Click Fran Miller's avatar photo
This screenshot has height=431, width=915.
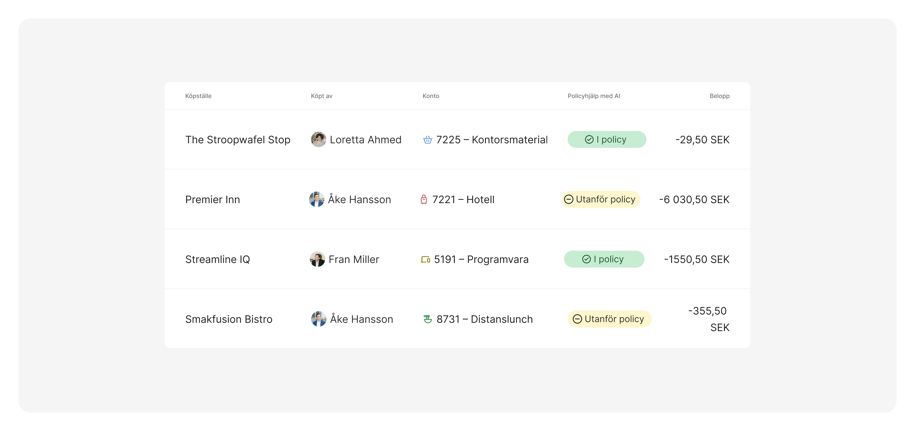click(x=317, y=259)
